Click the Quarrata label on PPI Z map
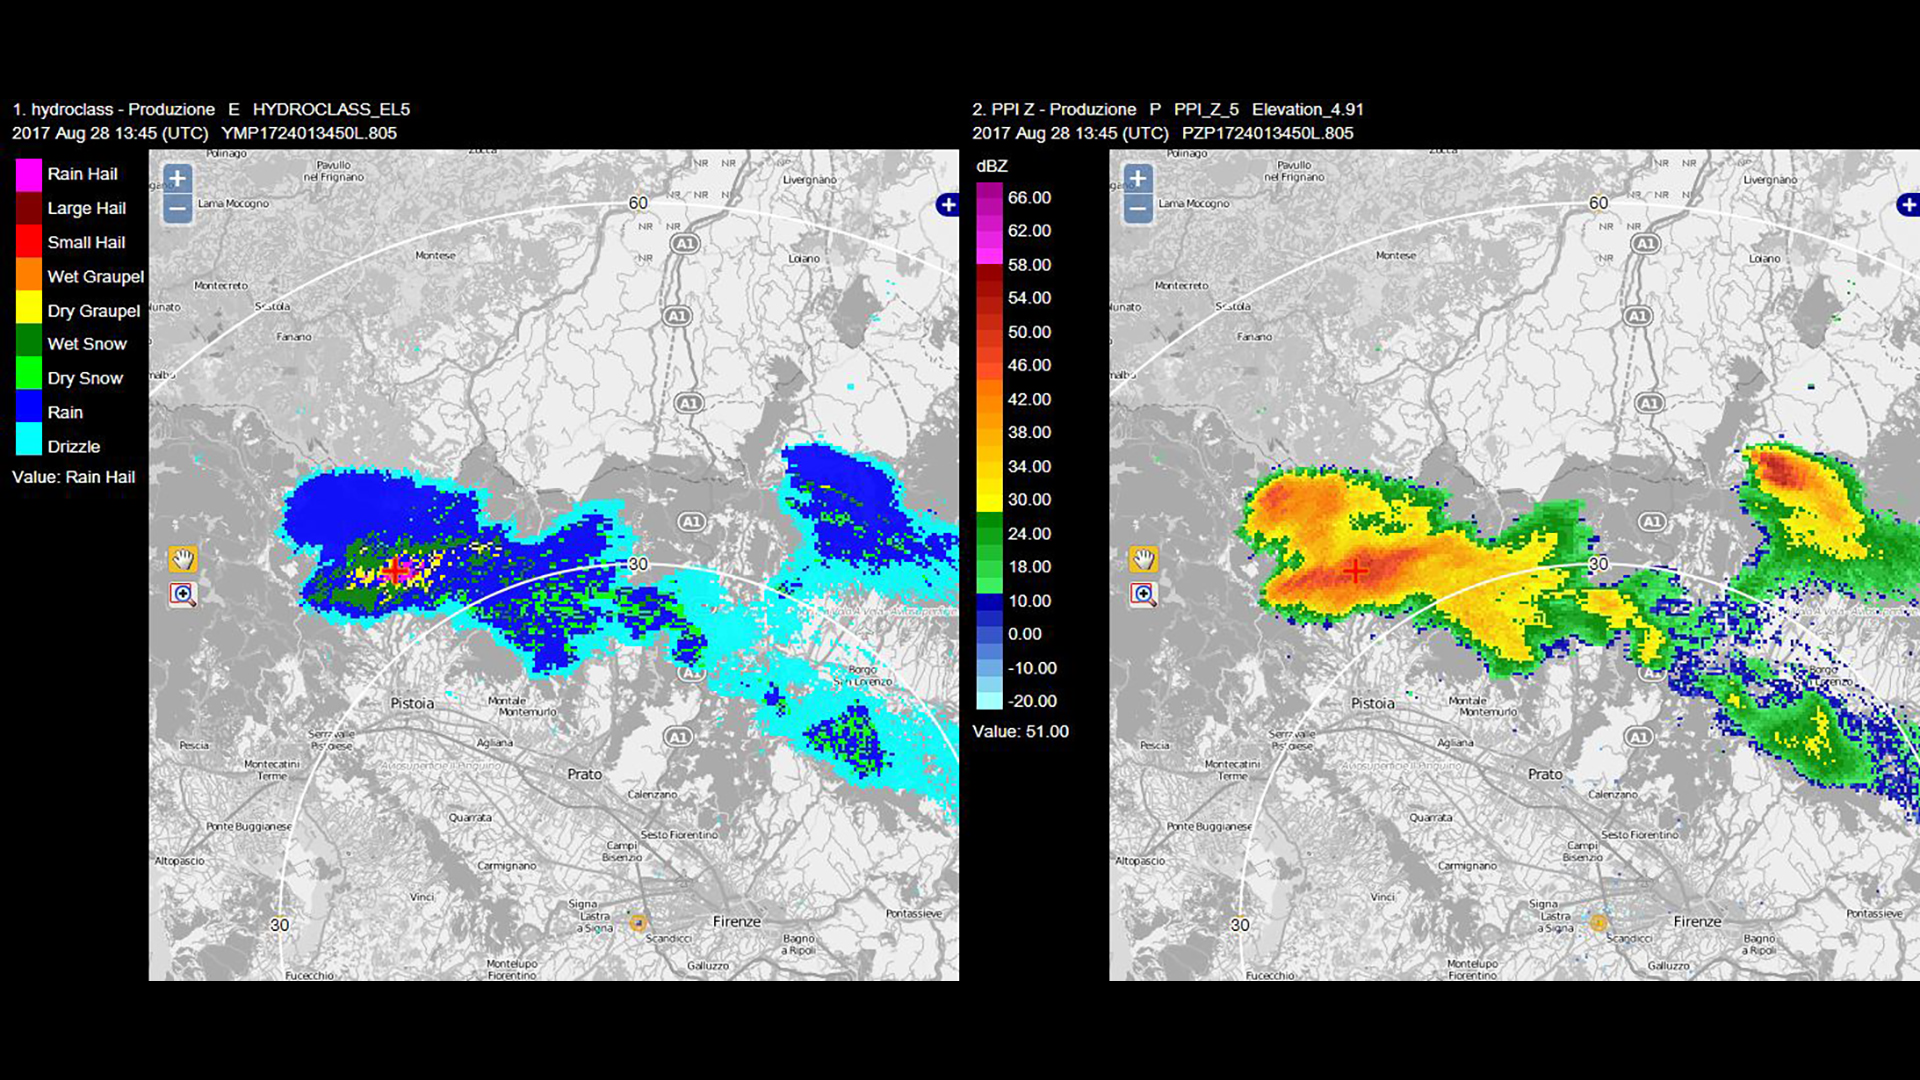This screenshot has width=1920, height=1080. 1431,817
